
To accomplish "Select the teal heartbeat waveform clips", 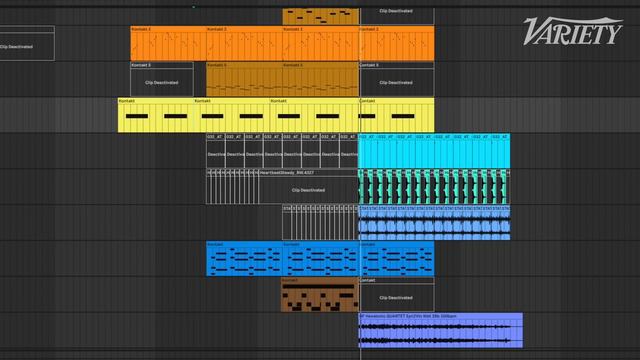I will tap(434, 187).
